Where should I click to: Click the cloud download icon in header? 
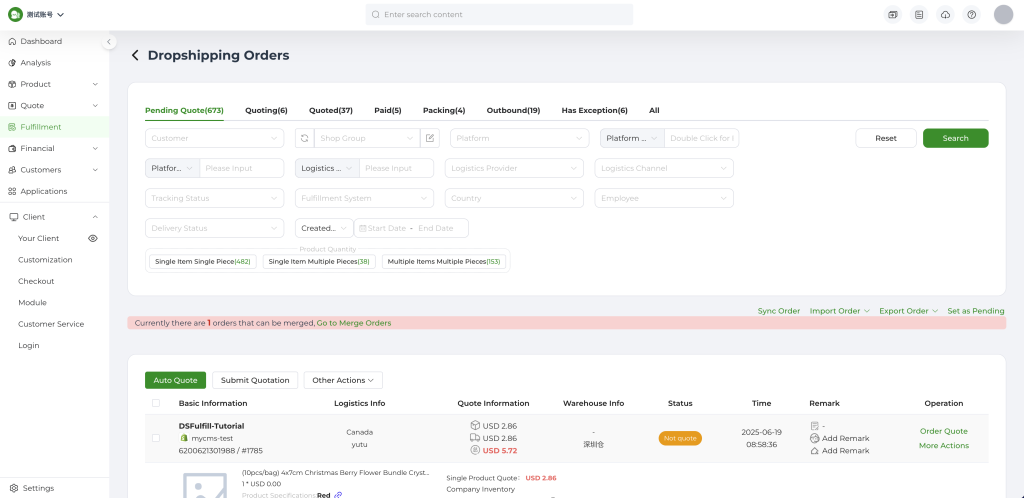pos(945,15)
